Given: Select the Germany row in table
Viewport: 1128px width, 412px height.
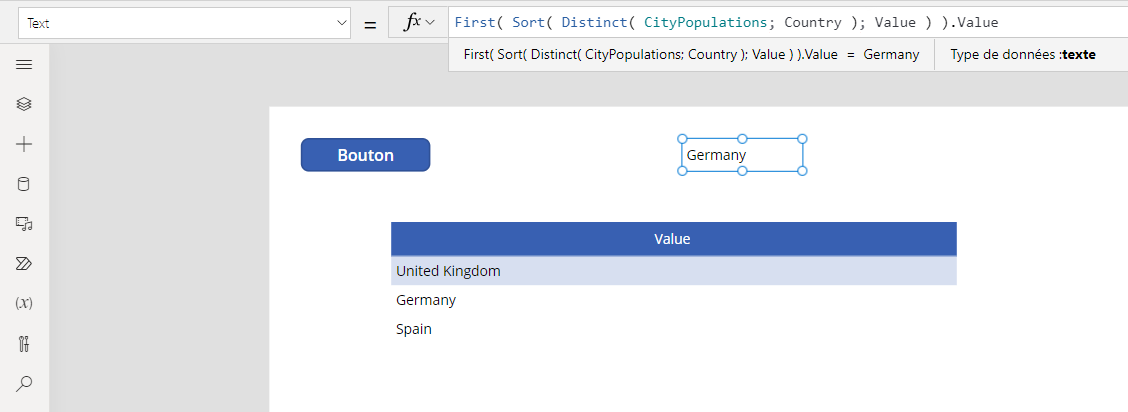Looking at the screenshot, I should tap(673, 300).
